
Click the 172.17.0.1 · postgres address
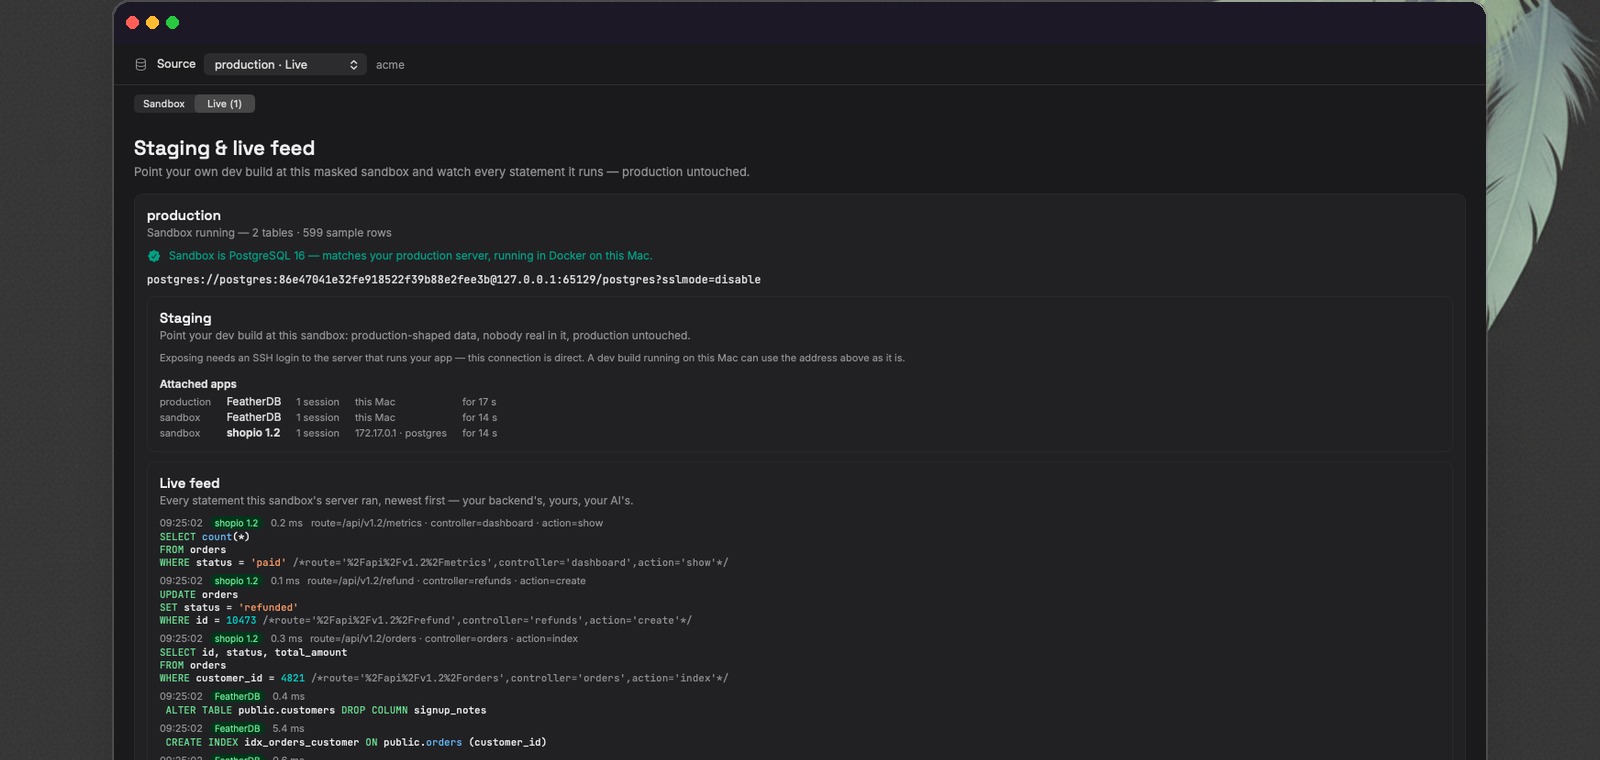coord(401,433)
